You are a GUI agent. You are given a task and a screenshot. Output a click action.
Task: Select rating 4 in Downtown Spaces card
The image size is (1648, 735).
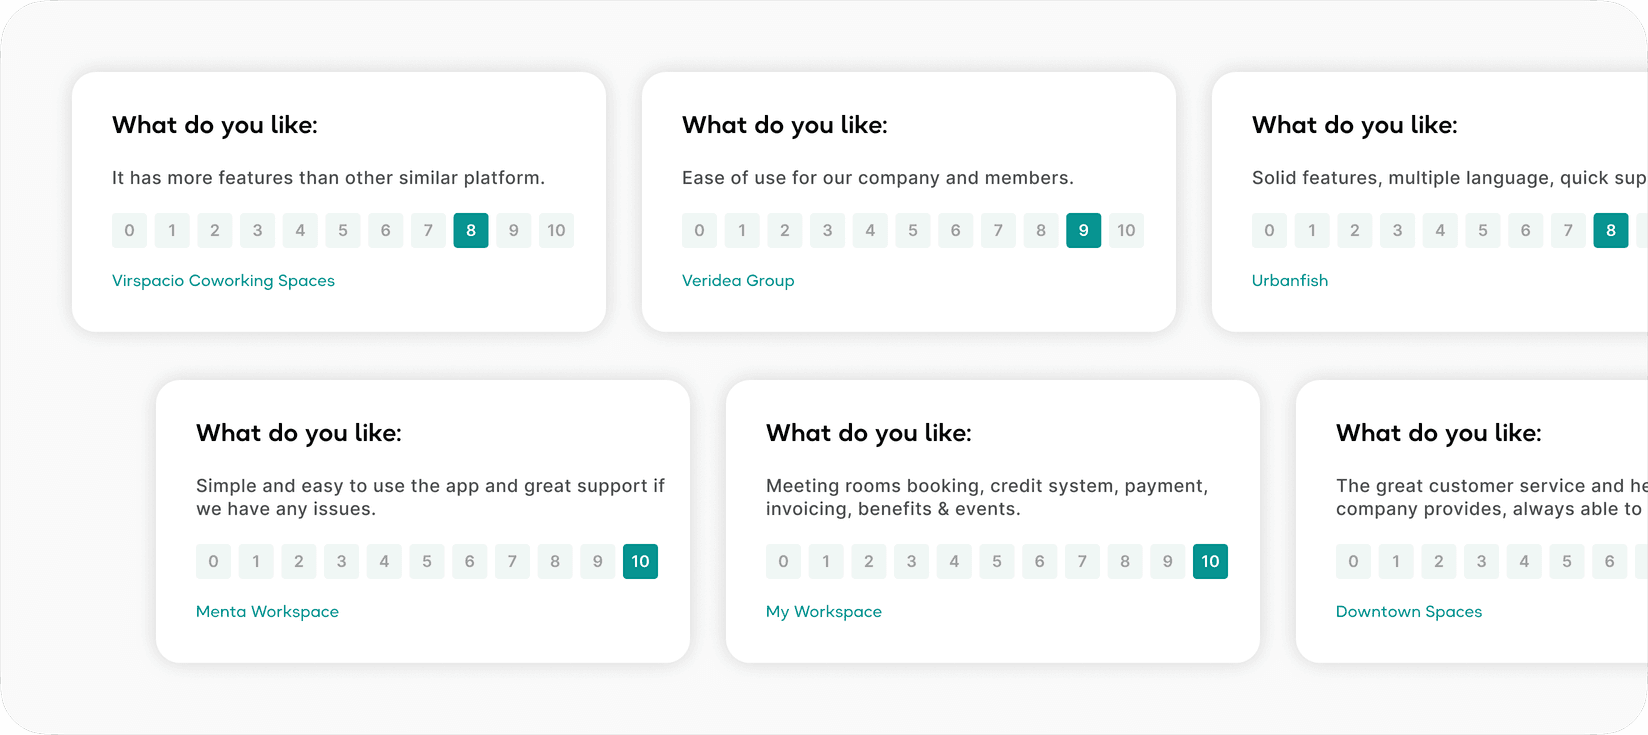click(x=1524, y=562)
